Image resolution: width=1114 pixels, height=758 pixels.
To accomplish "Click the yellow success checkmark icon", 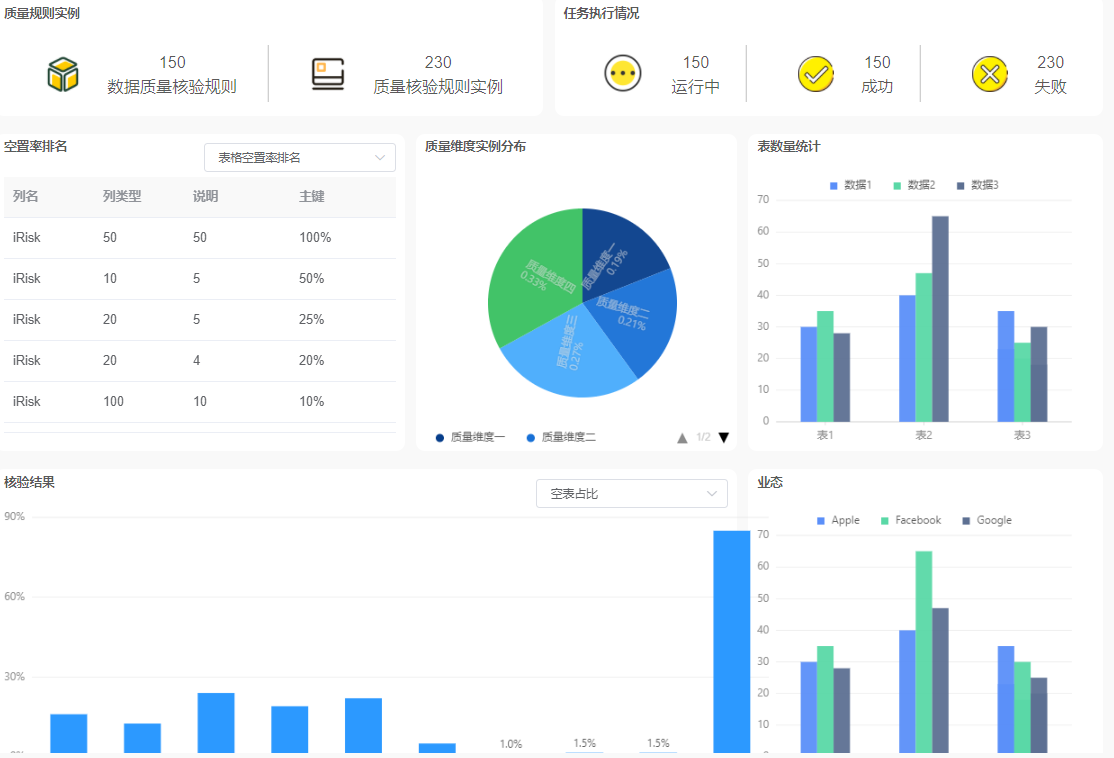I will [816, 74].
